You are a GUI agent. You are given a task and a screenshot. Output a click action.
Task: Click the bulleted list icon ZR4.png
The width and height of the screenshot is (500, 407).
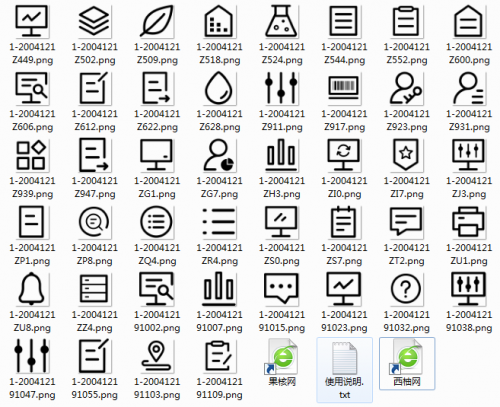tap(219, 222)
